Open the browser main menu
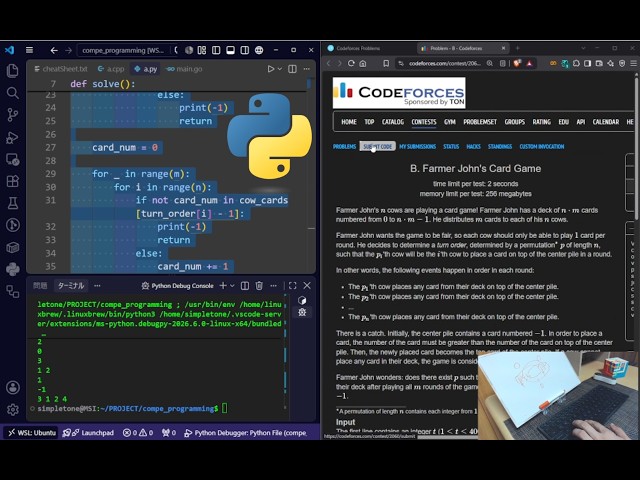 633,63
